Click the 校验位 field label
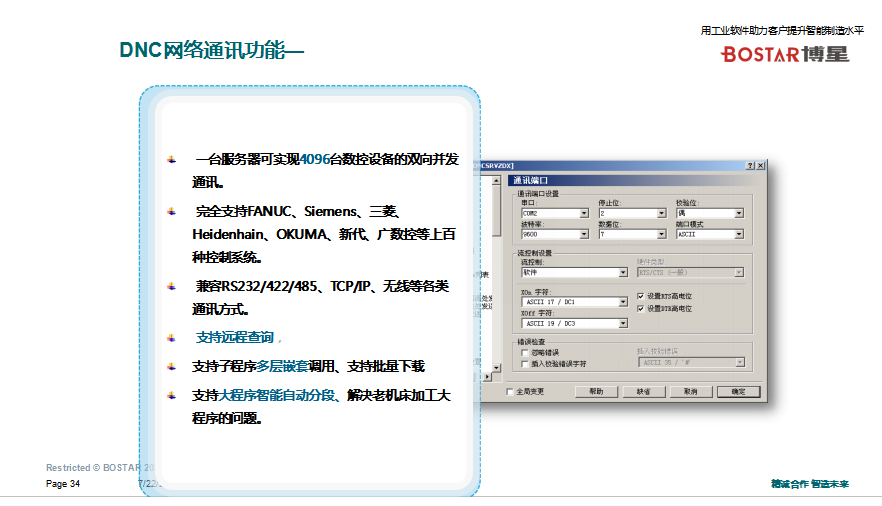 pos(687,204)
